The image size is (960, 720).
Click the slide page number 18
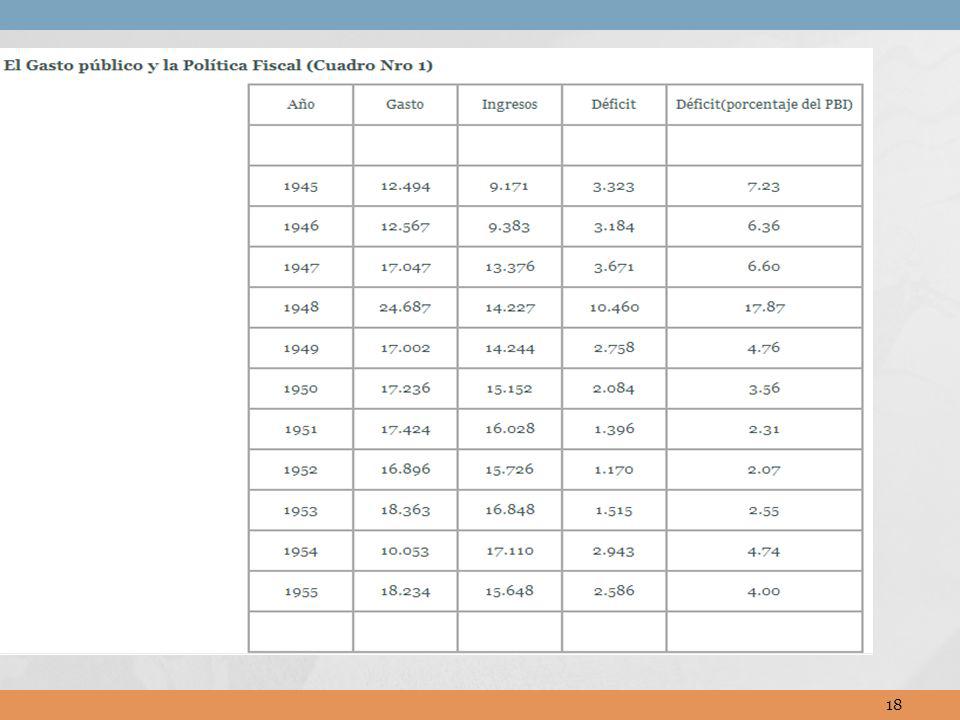[893, 705]
